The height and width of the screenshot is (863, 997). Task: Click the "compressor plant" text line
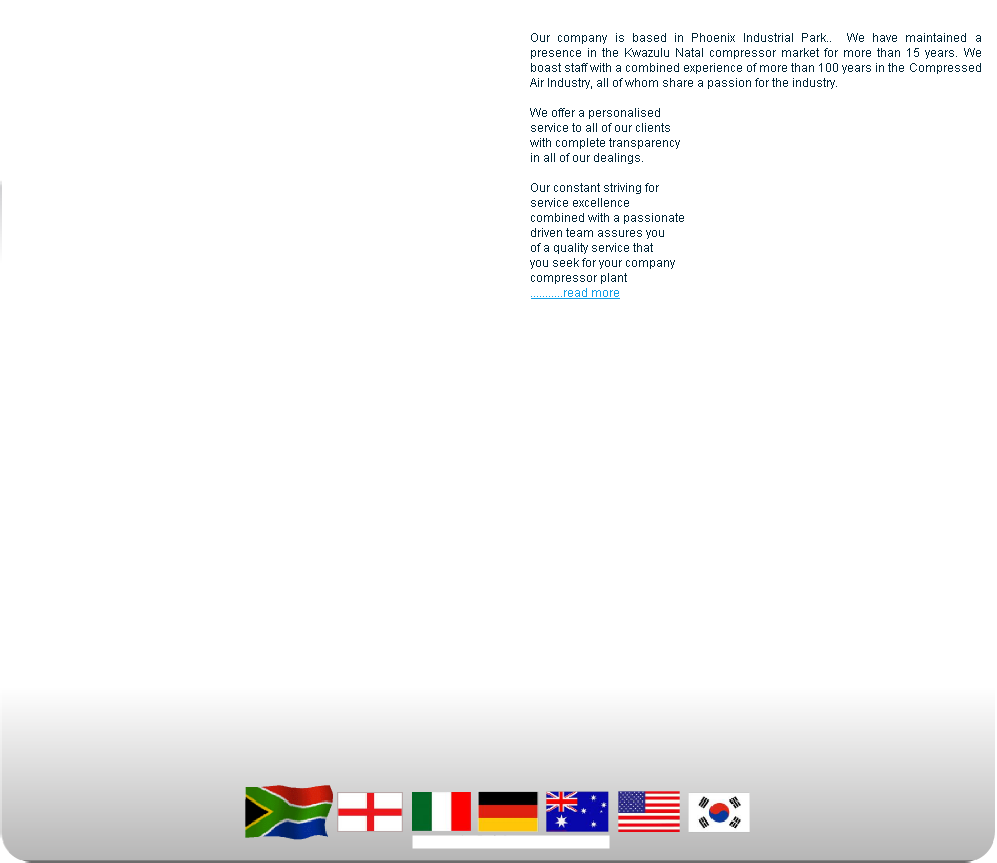579,278
